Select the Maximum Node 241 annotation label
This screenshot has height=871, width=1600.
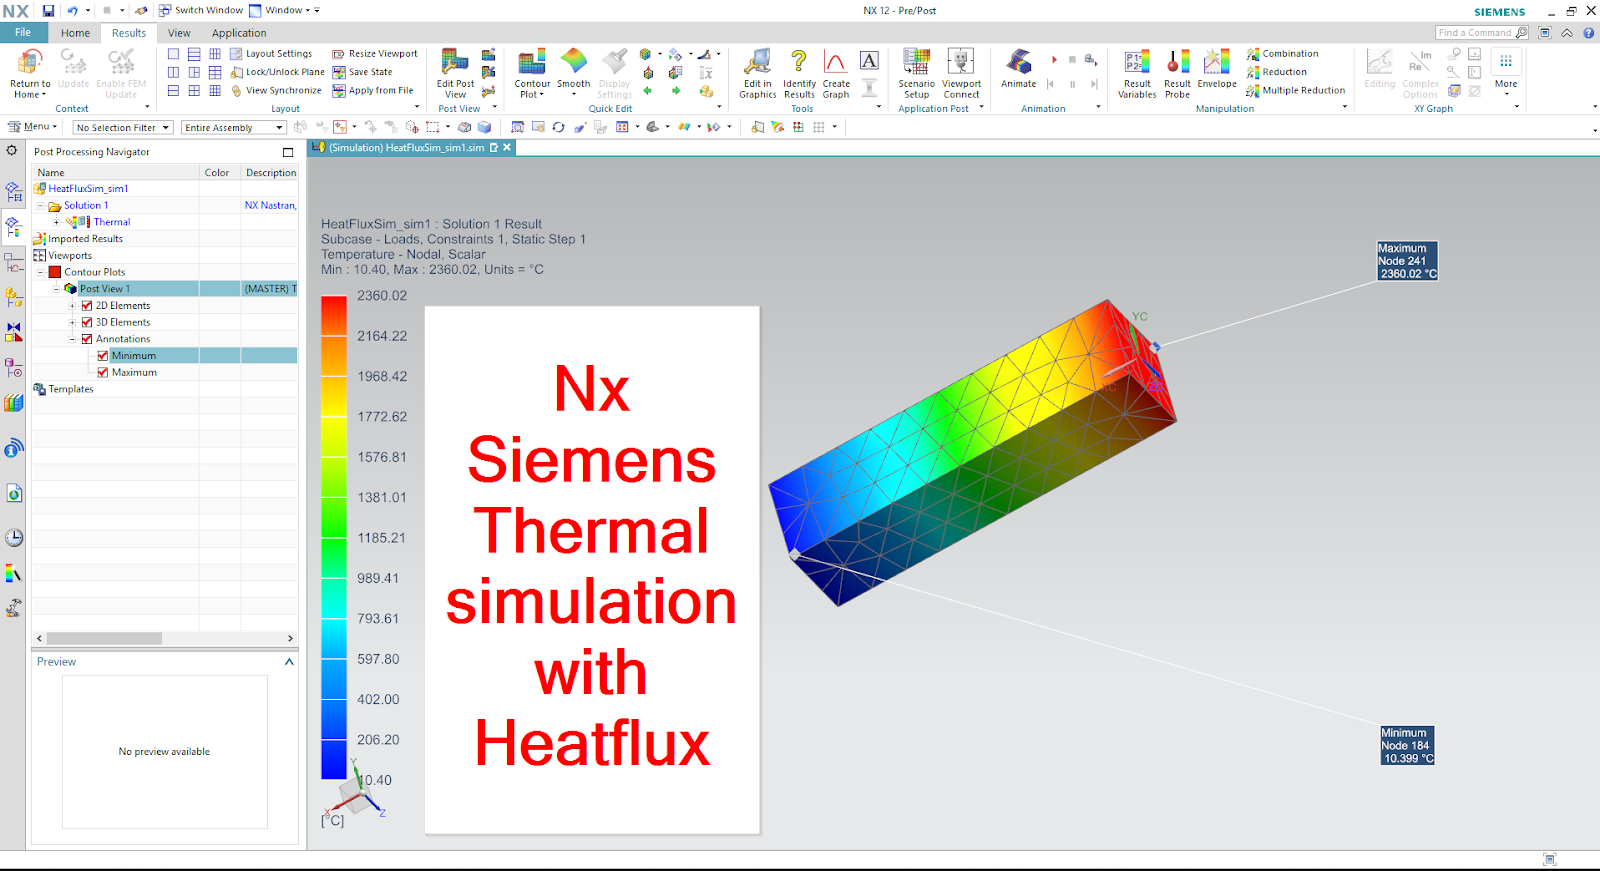pyautogui.click(x=1408, y=261)
